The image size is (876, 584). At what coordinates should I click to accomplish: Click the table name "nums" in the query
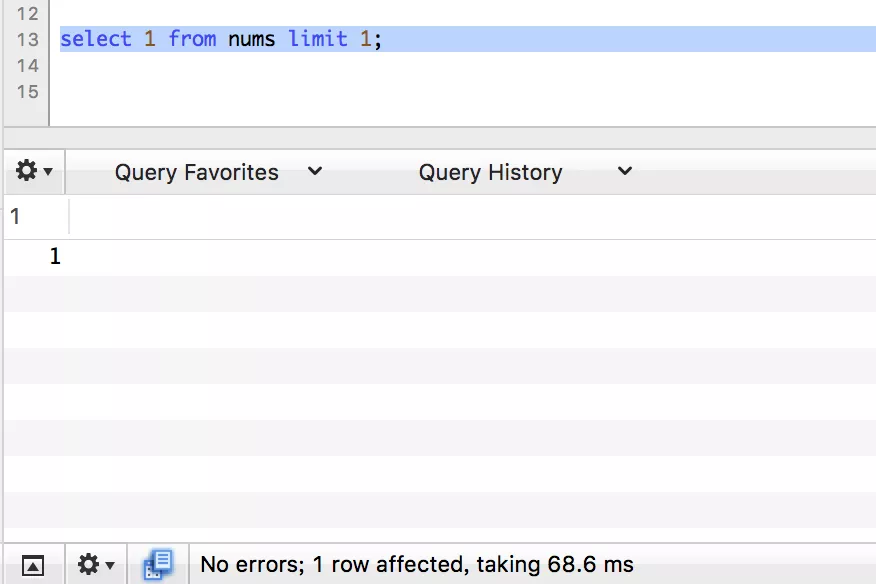pos(252,40)
